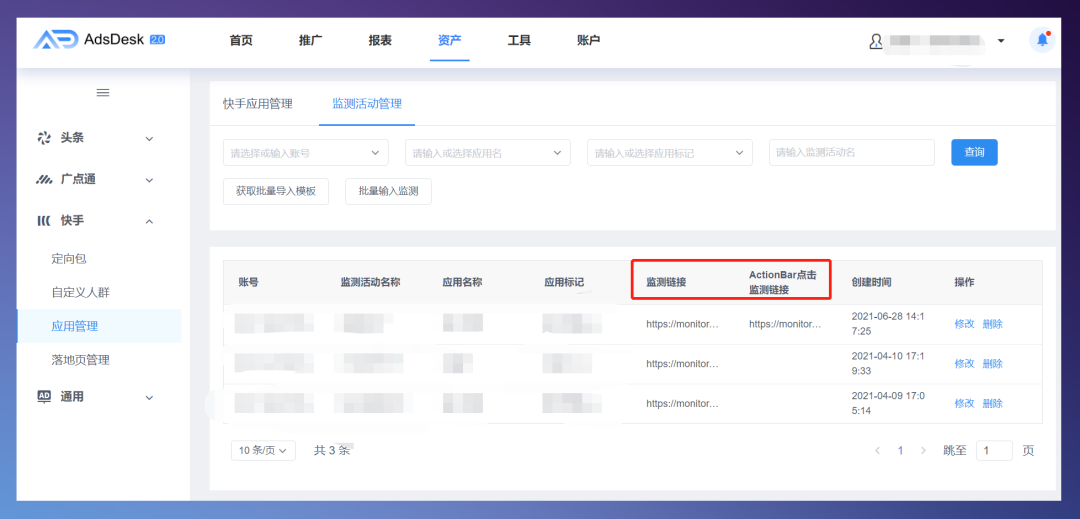Viewport: 1080px width, 519px height.
Task: Switch to 监测活动管理 tab
Action: 367,104
